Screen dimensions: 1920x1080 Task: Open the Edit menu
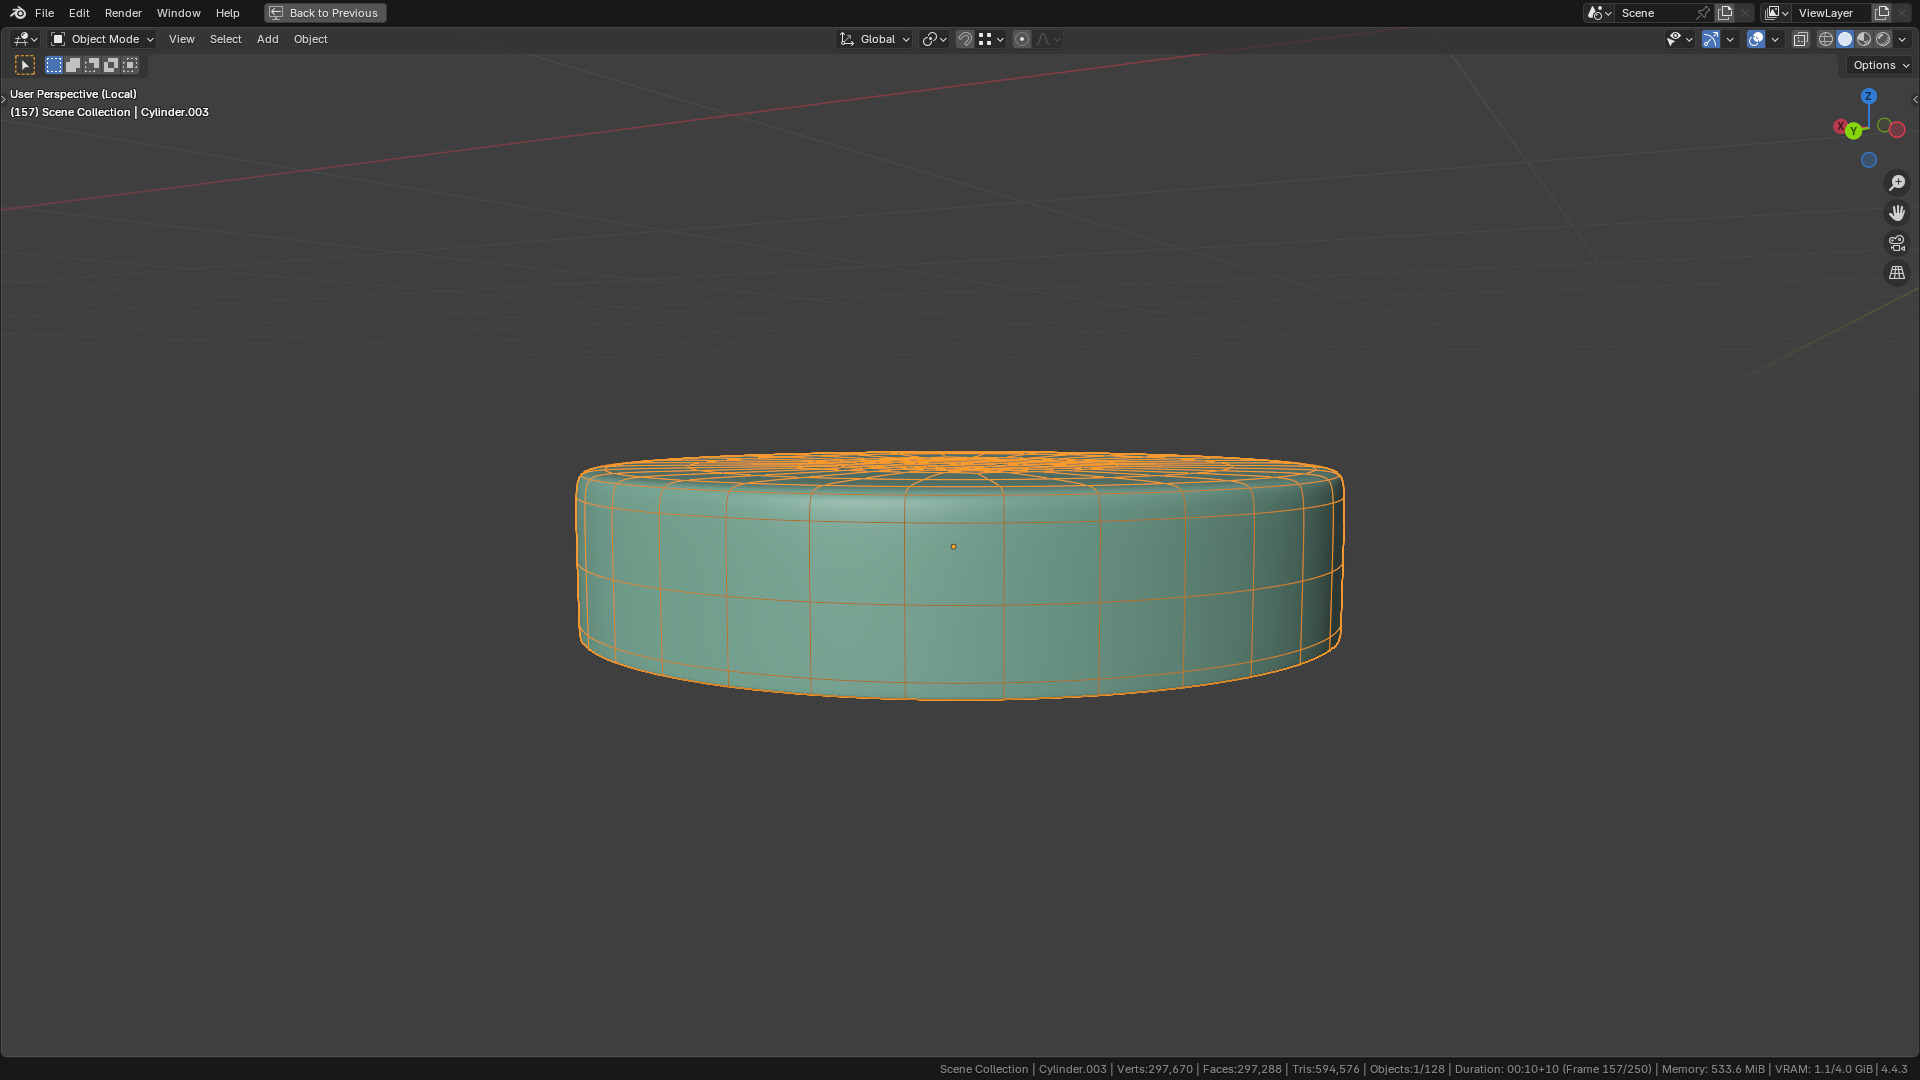click(x=79, y=13)
